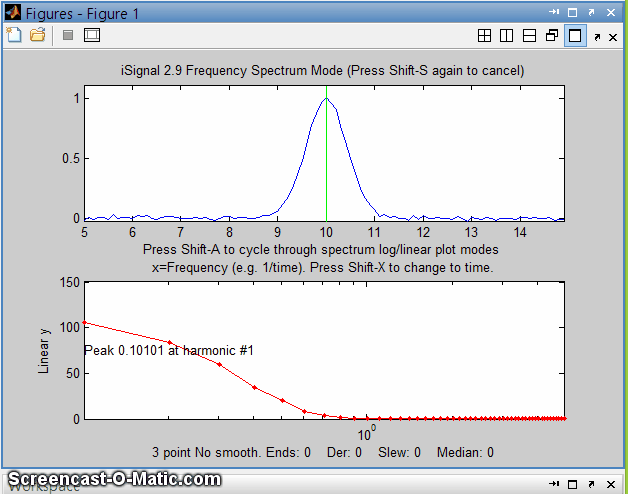628x494 pixels.
Task: Choose the Top/Bottom Tile layout icon
Action: [x=529, y=36]
